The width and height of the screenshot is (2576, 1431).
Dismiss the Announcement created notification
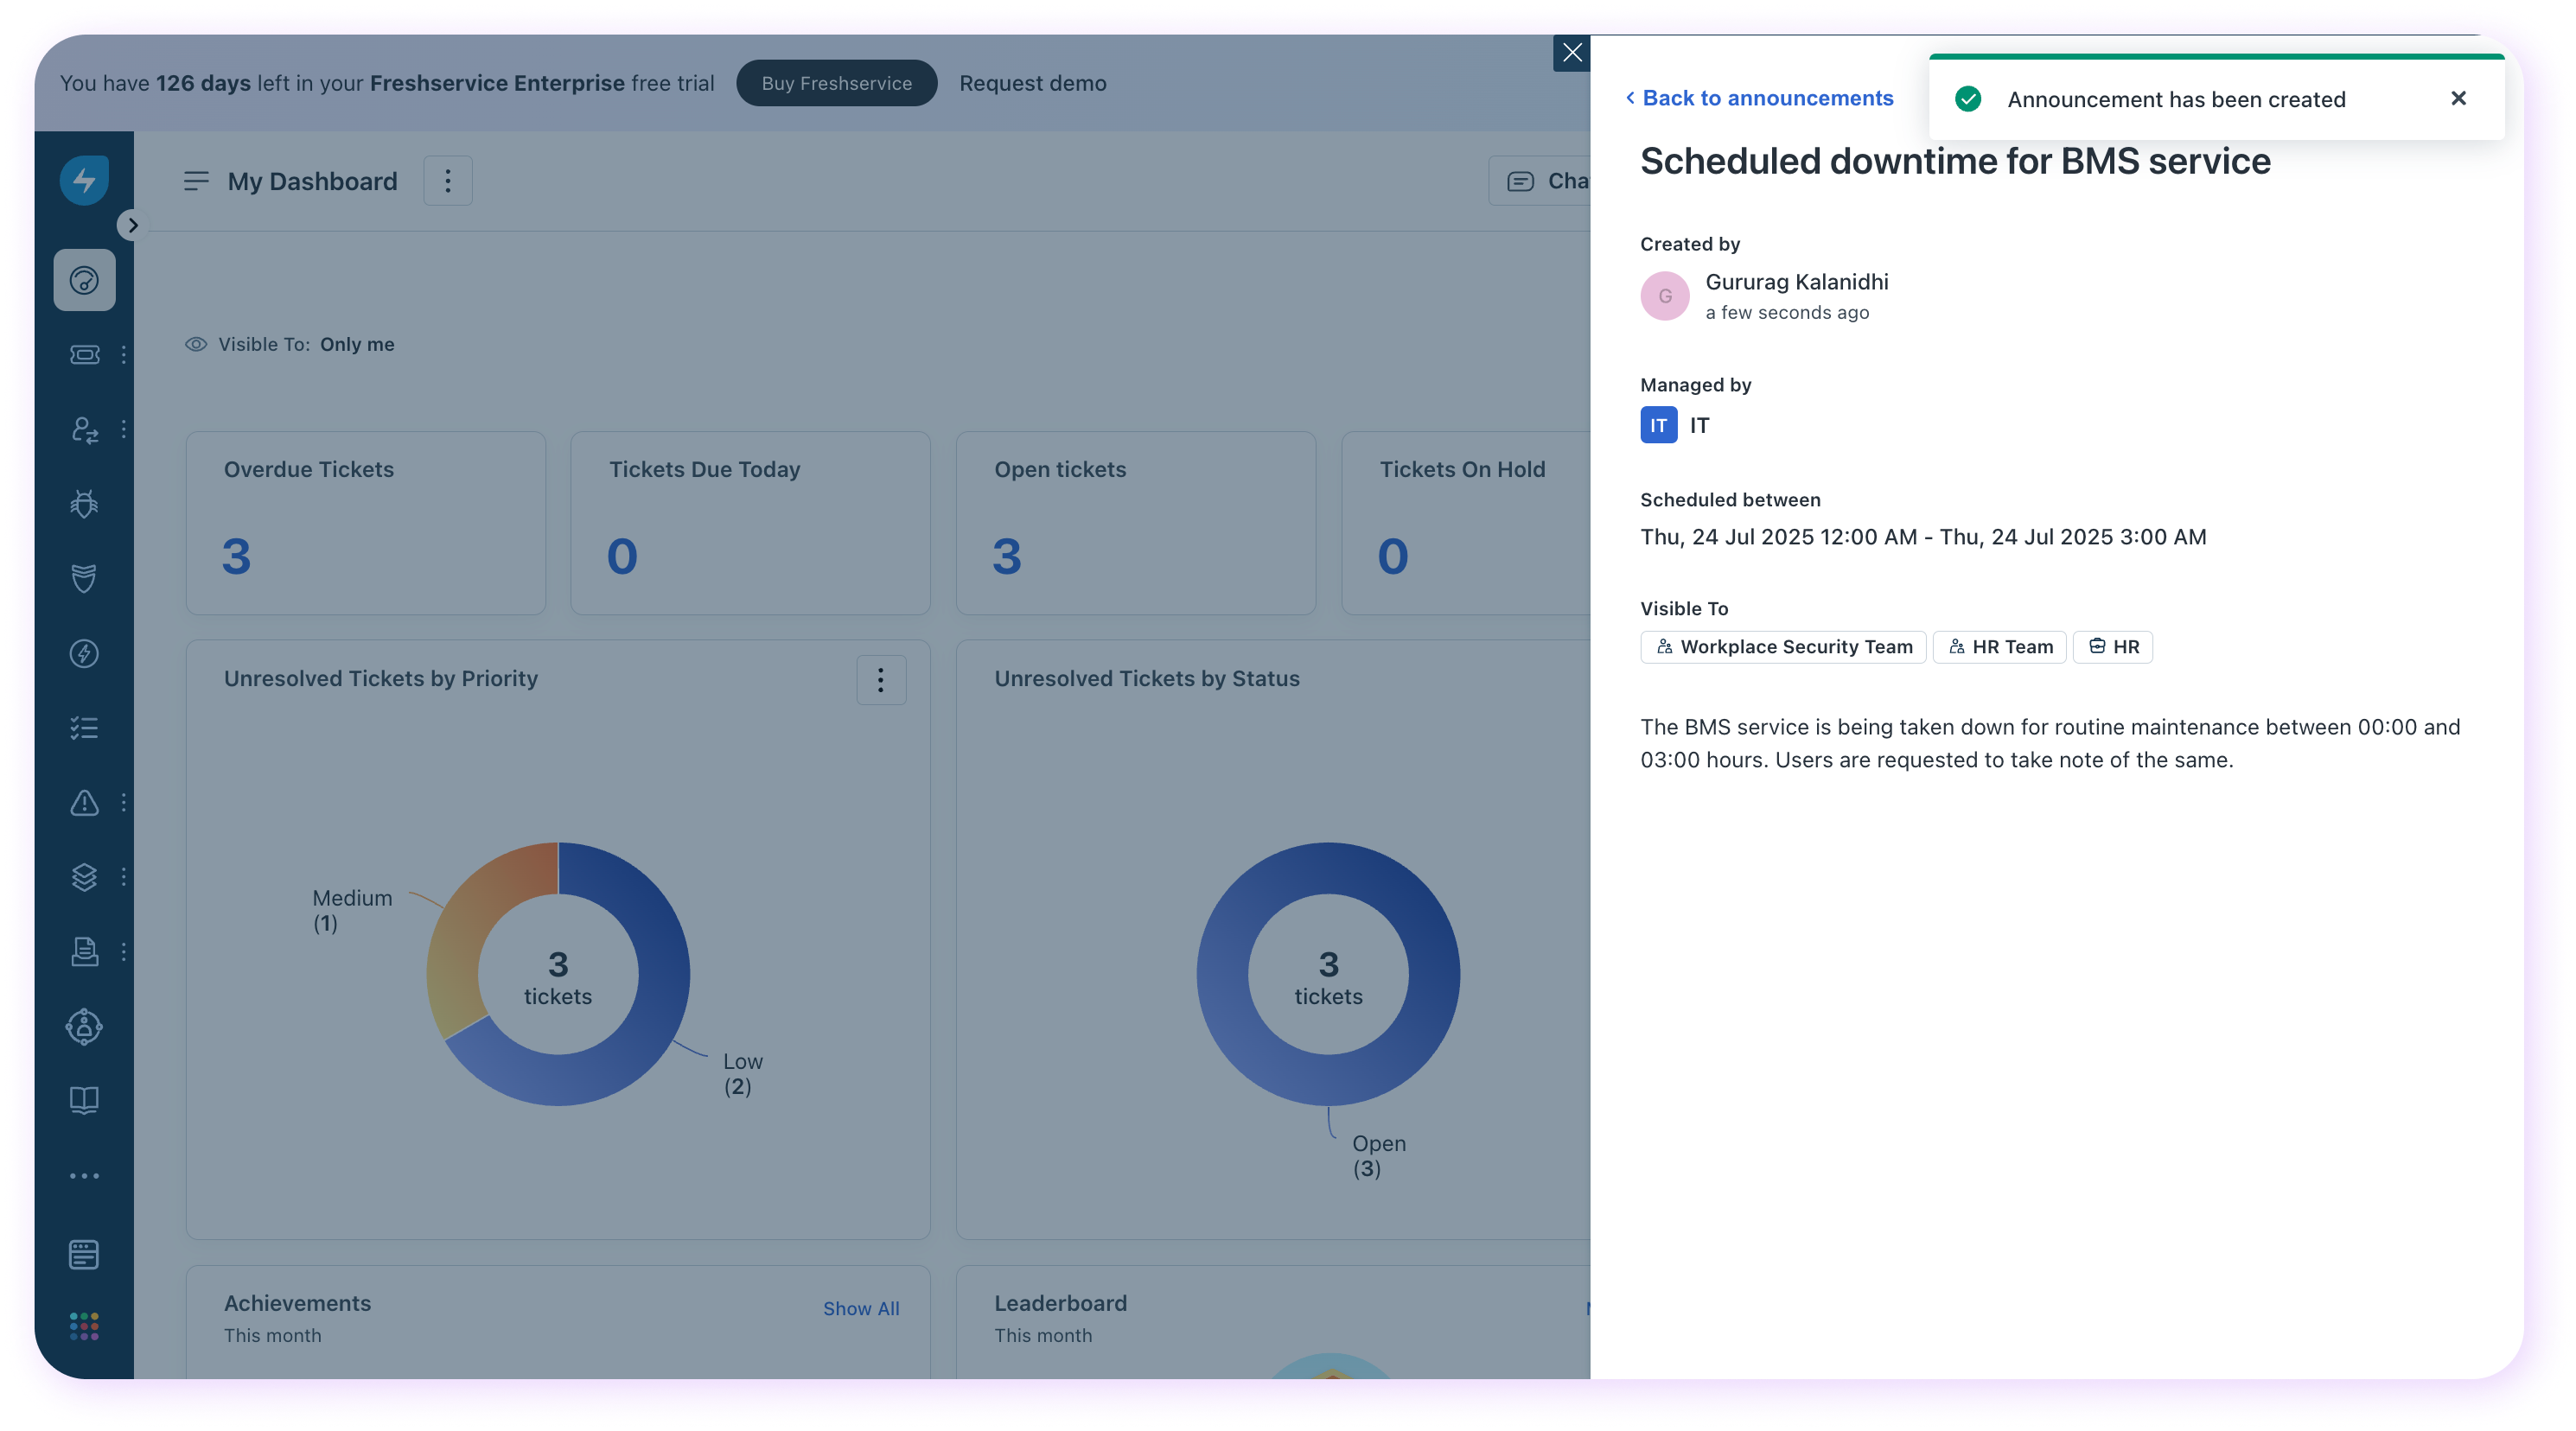(x=2458, y=98)
